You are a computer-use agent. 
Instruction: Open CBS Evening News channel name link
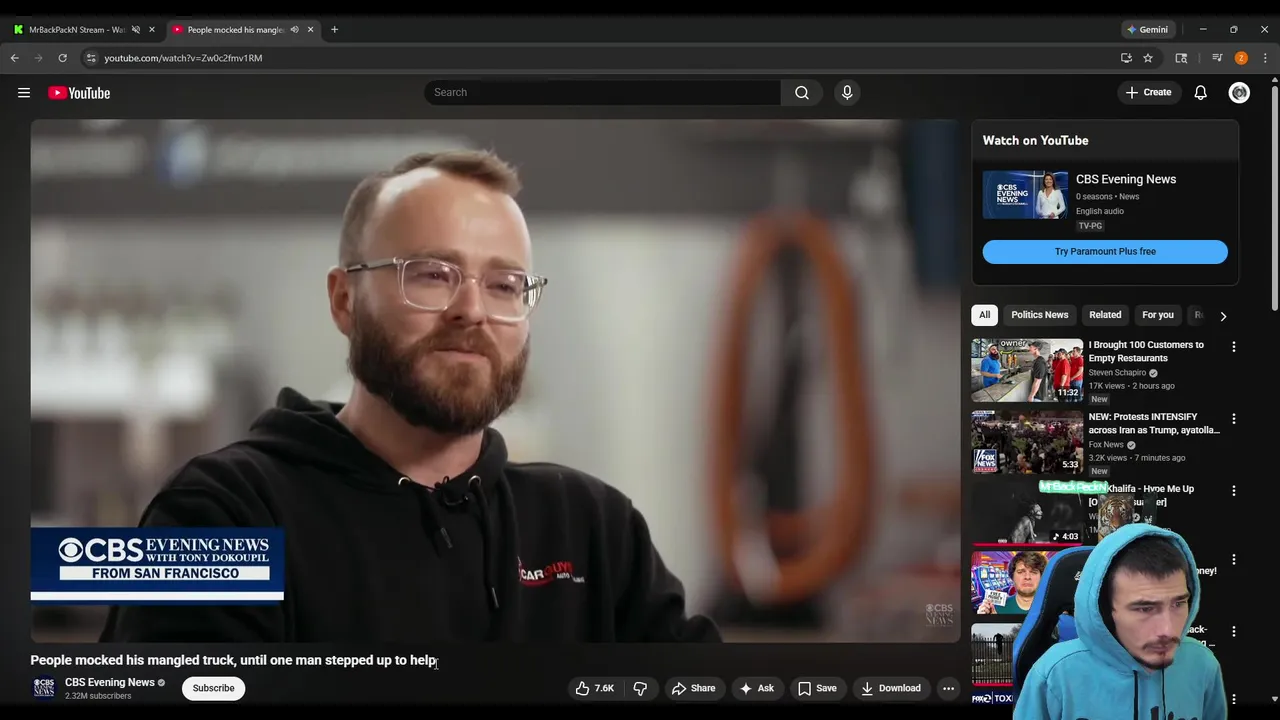(x=110, y=682)
